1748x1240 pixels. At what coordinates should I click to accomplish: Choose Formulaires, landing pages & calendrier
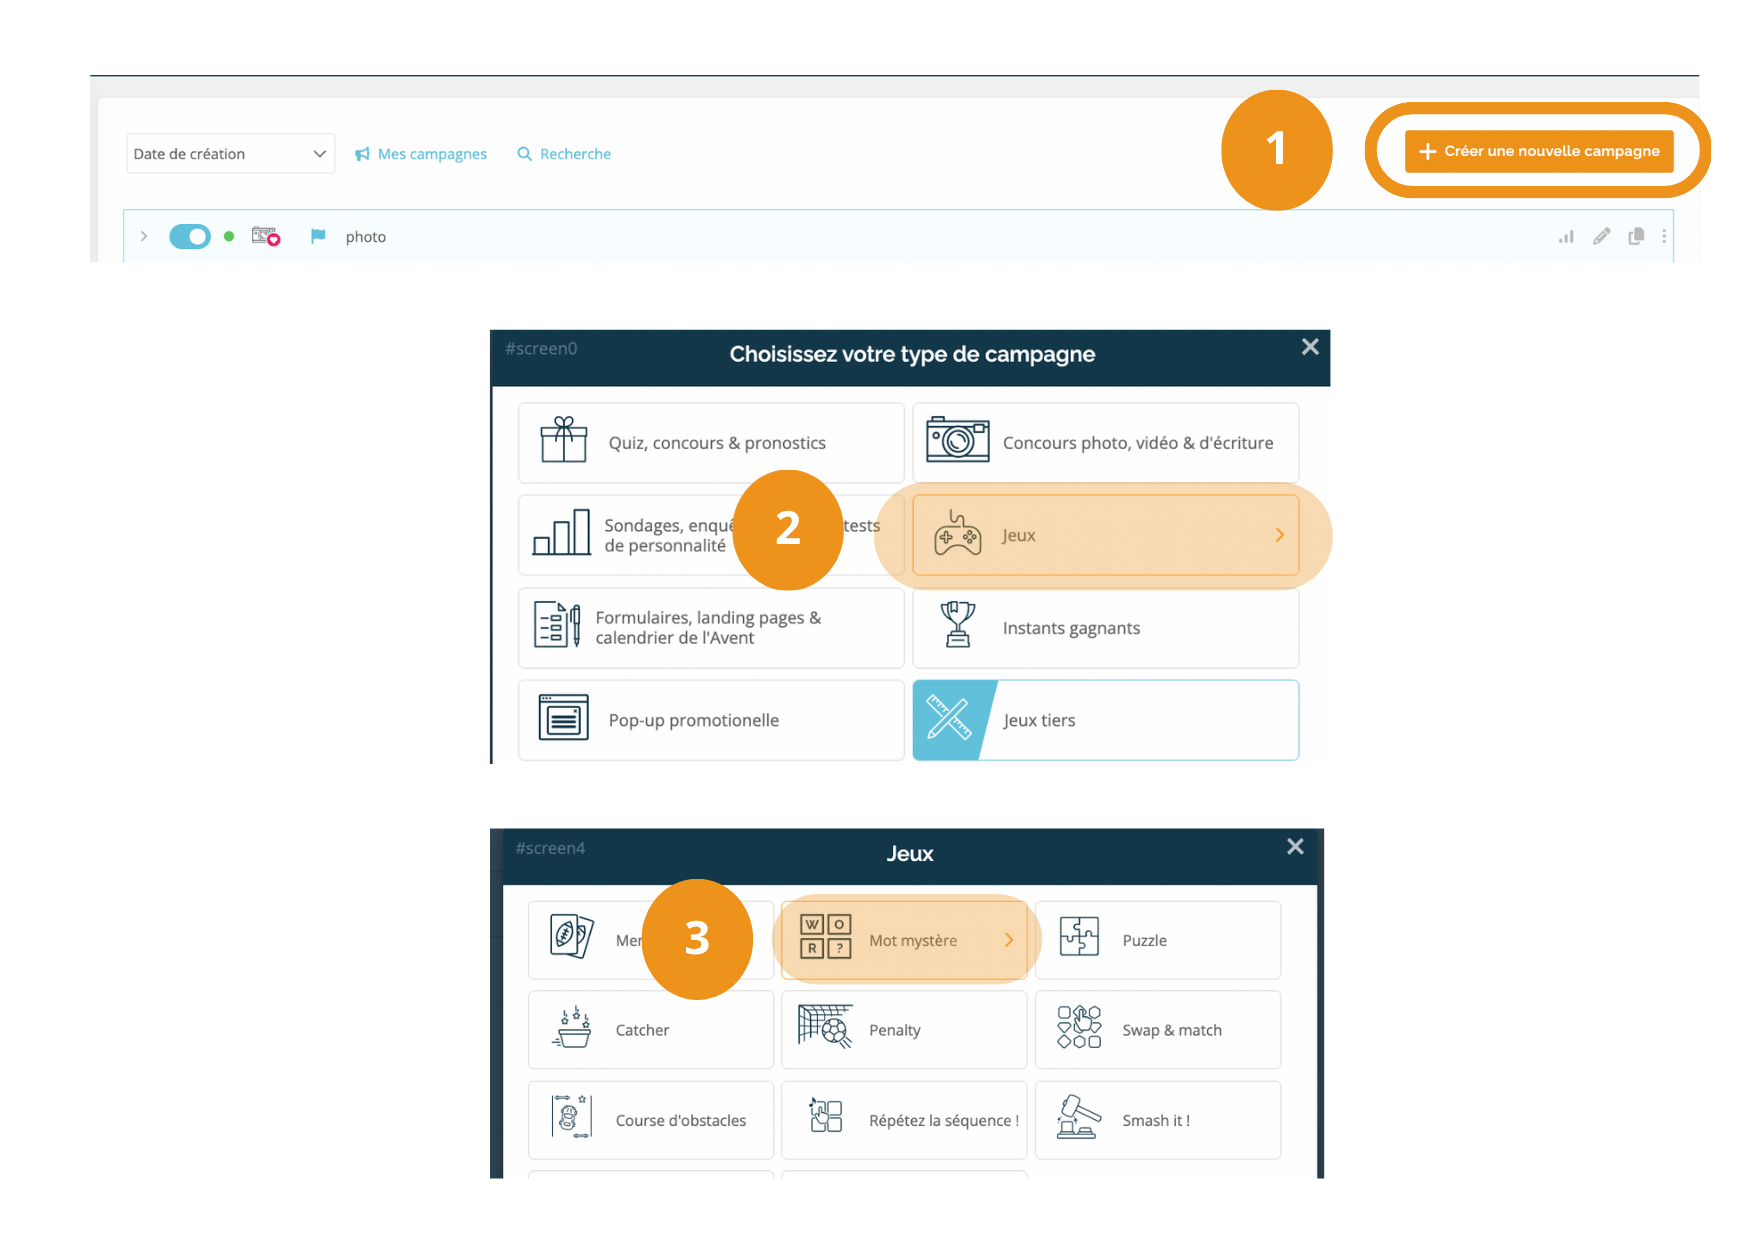pyautogui.click(x=711, y=628)
